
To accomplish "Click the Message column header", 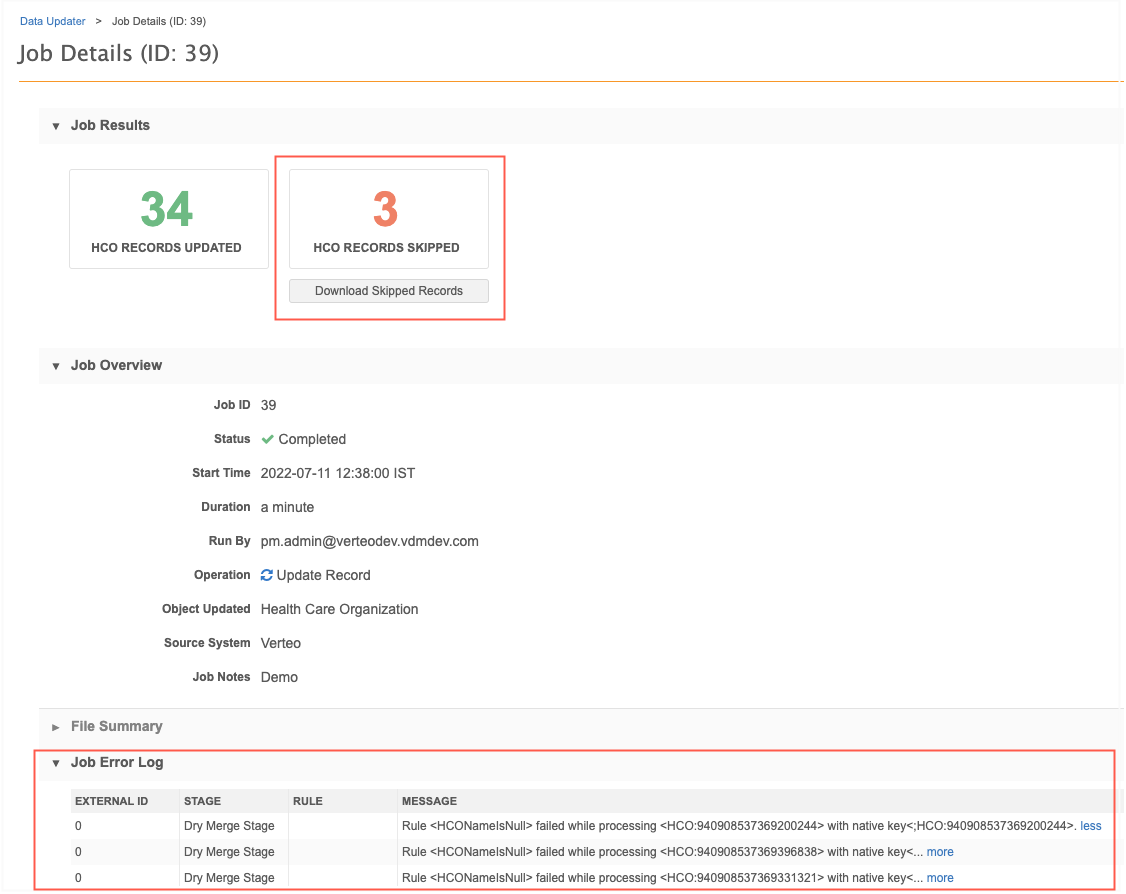I will coord(429,801).
